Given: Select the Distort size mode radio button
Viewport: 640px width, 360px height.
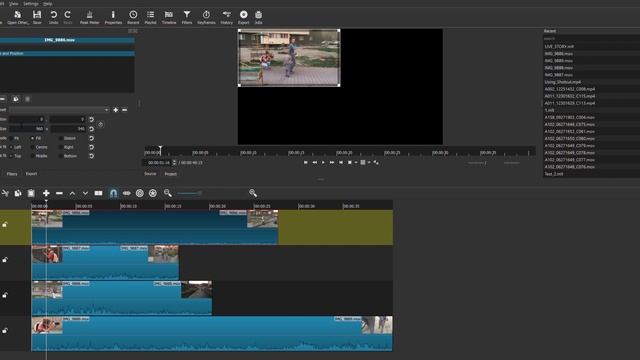Looking at the screenshot, I should point(61,138).
